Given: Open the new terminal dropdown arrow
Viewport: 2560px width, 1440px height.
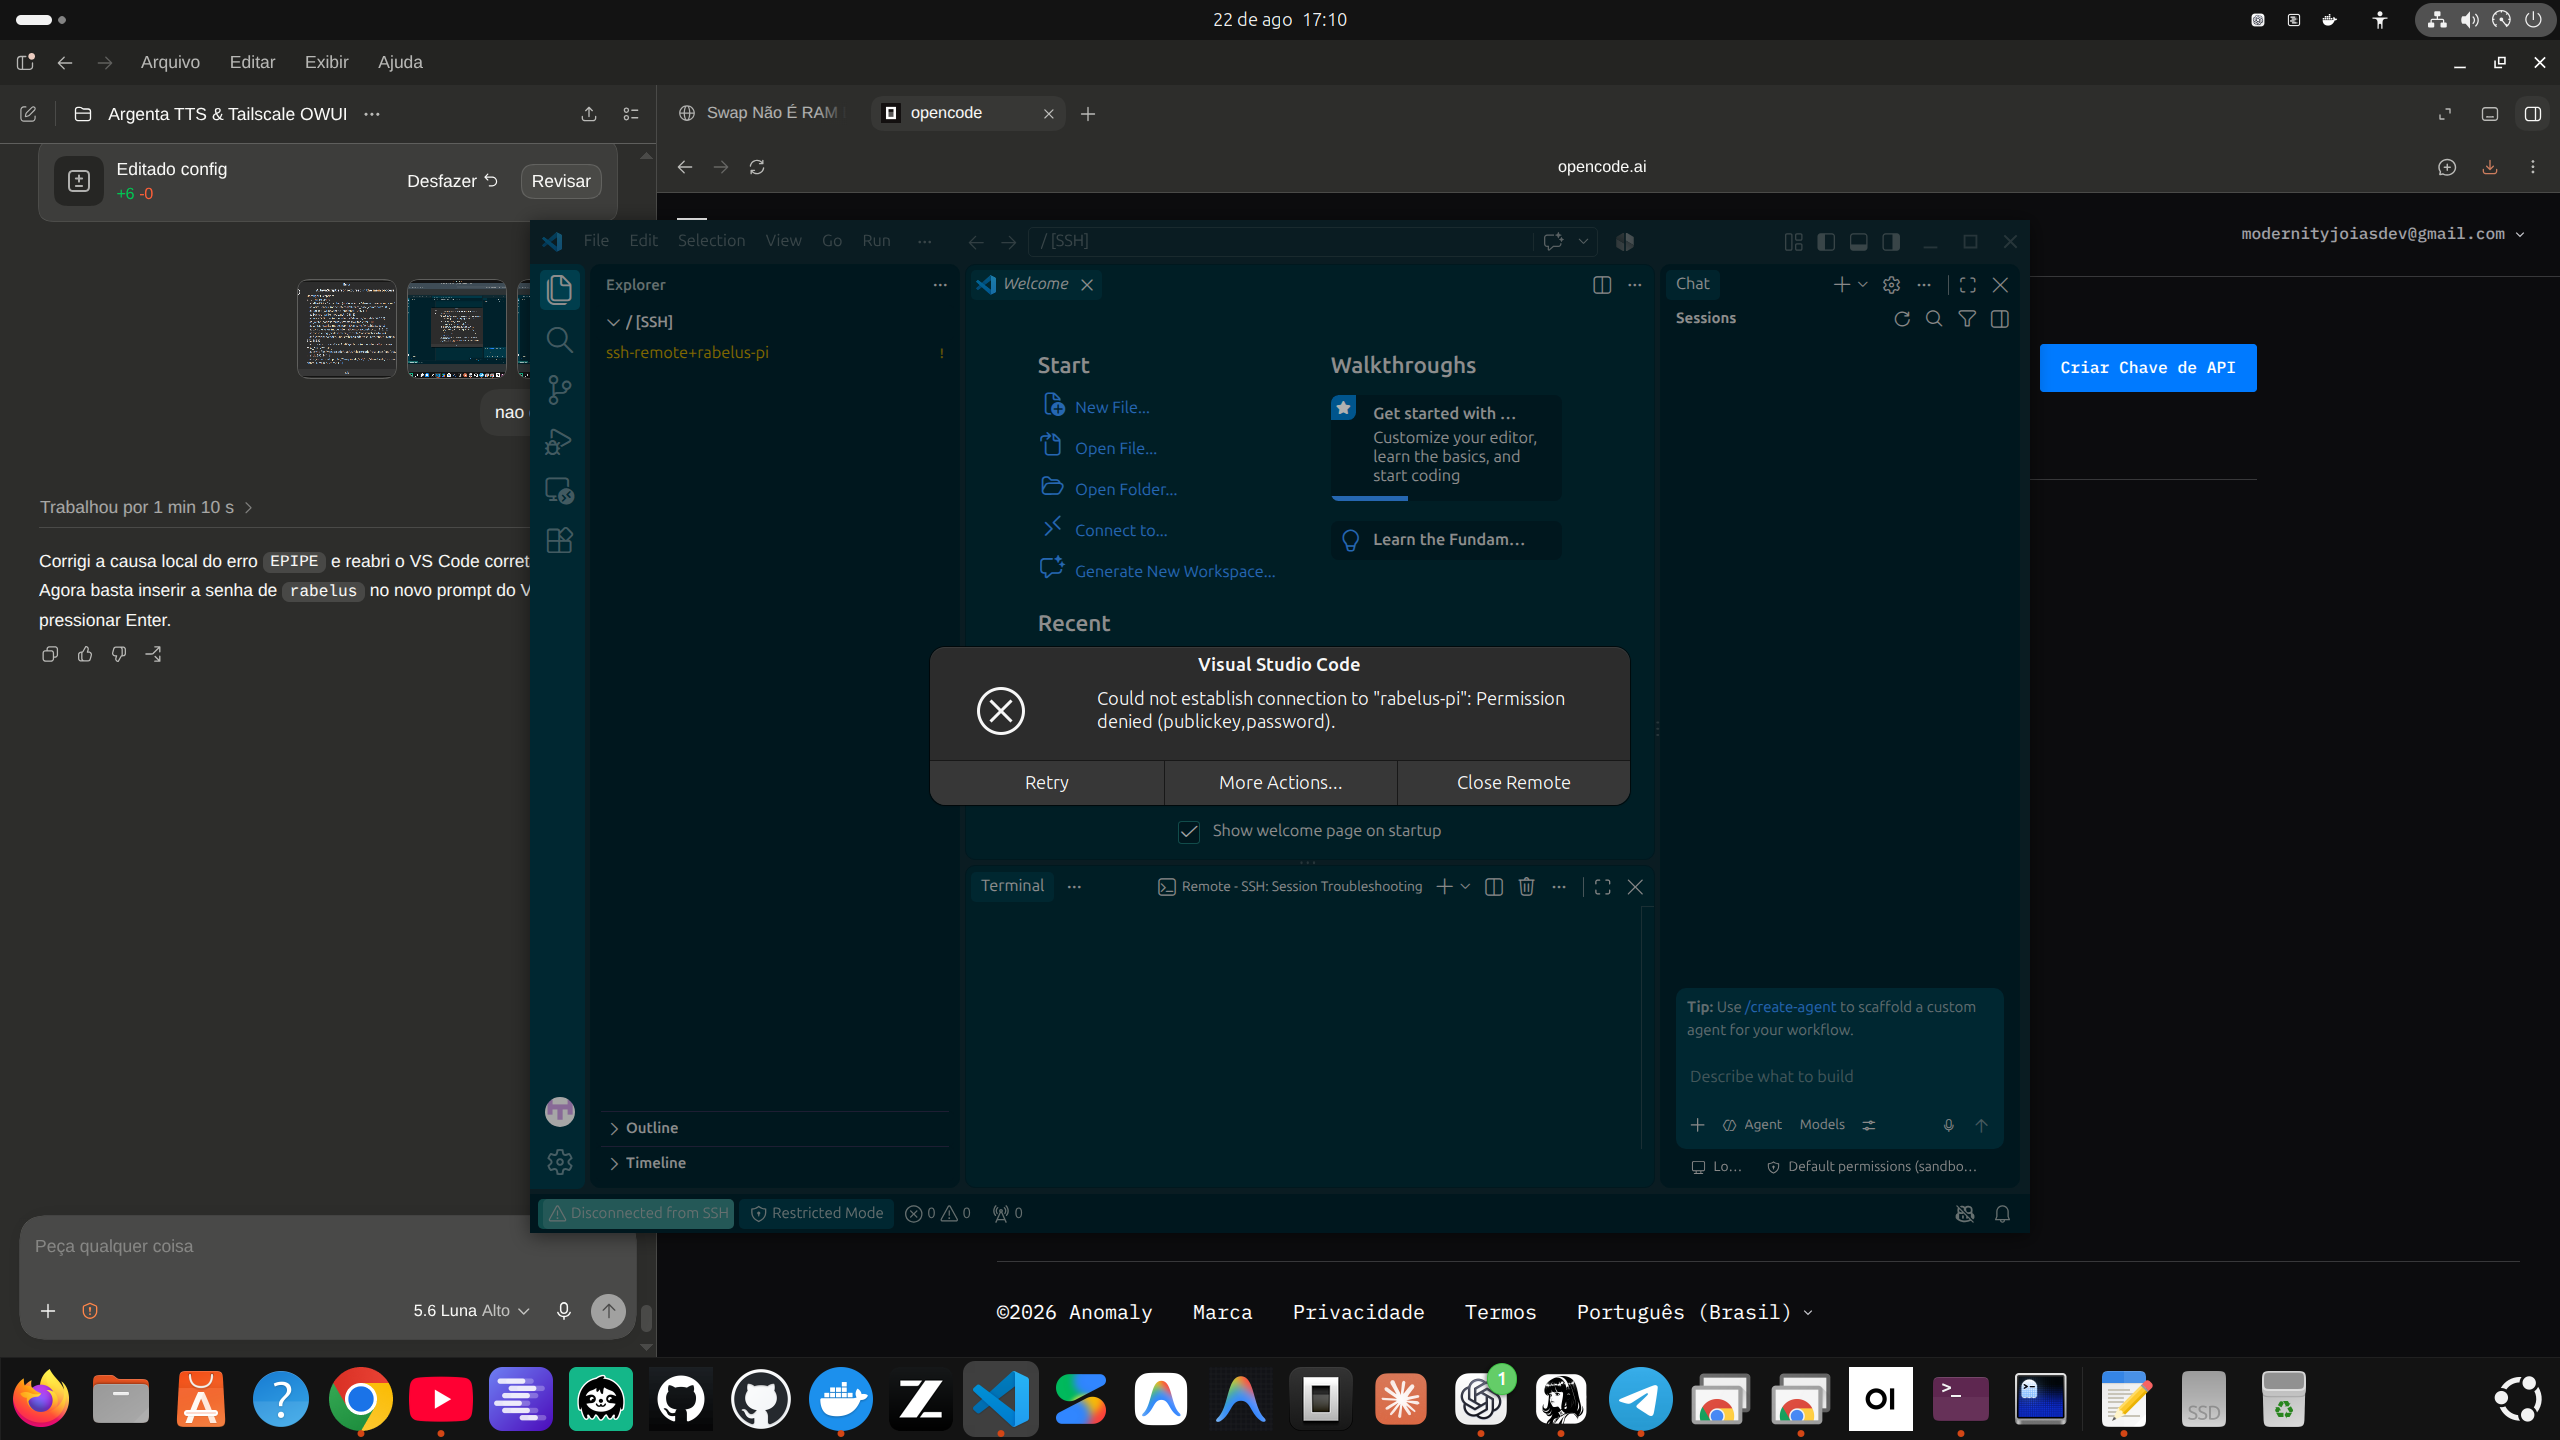Looking at the screenshot, I should click(x=1466, y=887).
